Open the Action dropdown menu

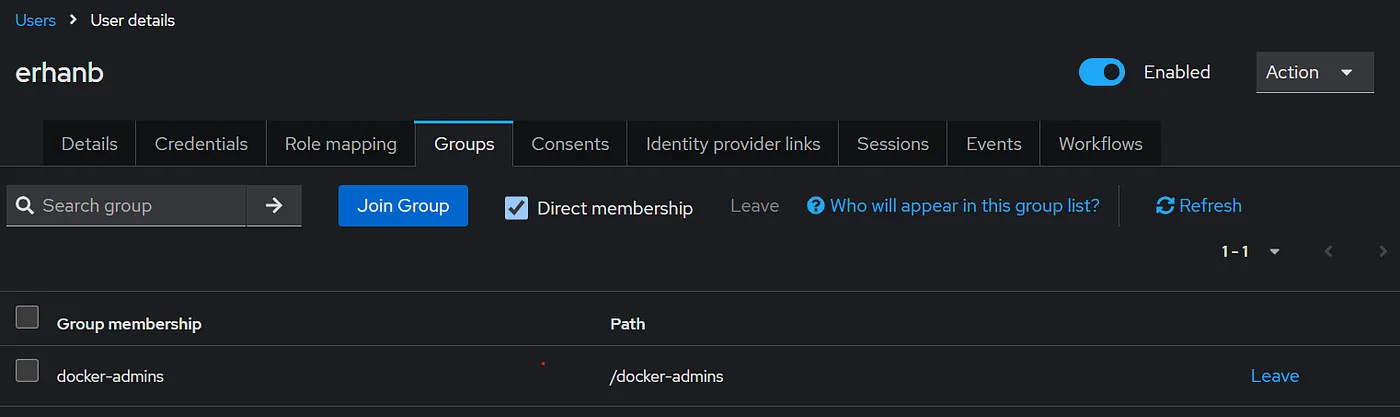tap(1314, 72)
